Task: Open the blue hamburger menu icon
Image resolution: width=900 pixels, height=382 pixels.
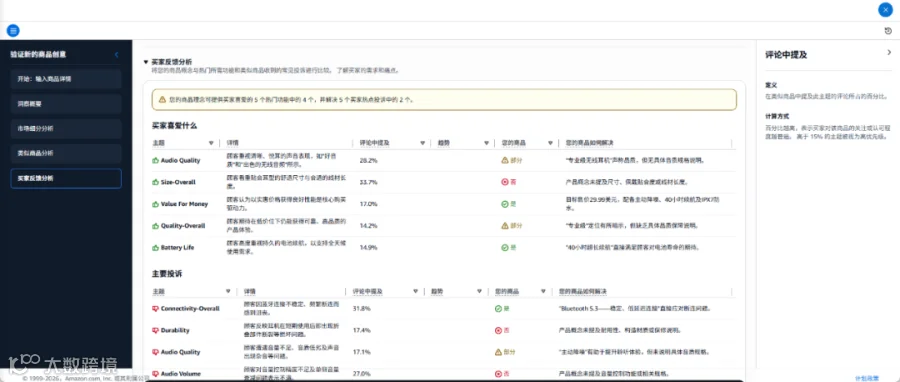Action: tap(13, 30)
